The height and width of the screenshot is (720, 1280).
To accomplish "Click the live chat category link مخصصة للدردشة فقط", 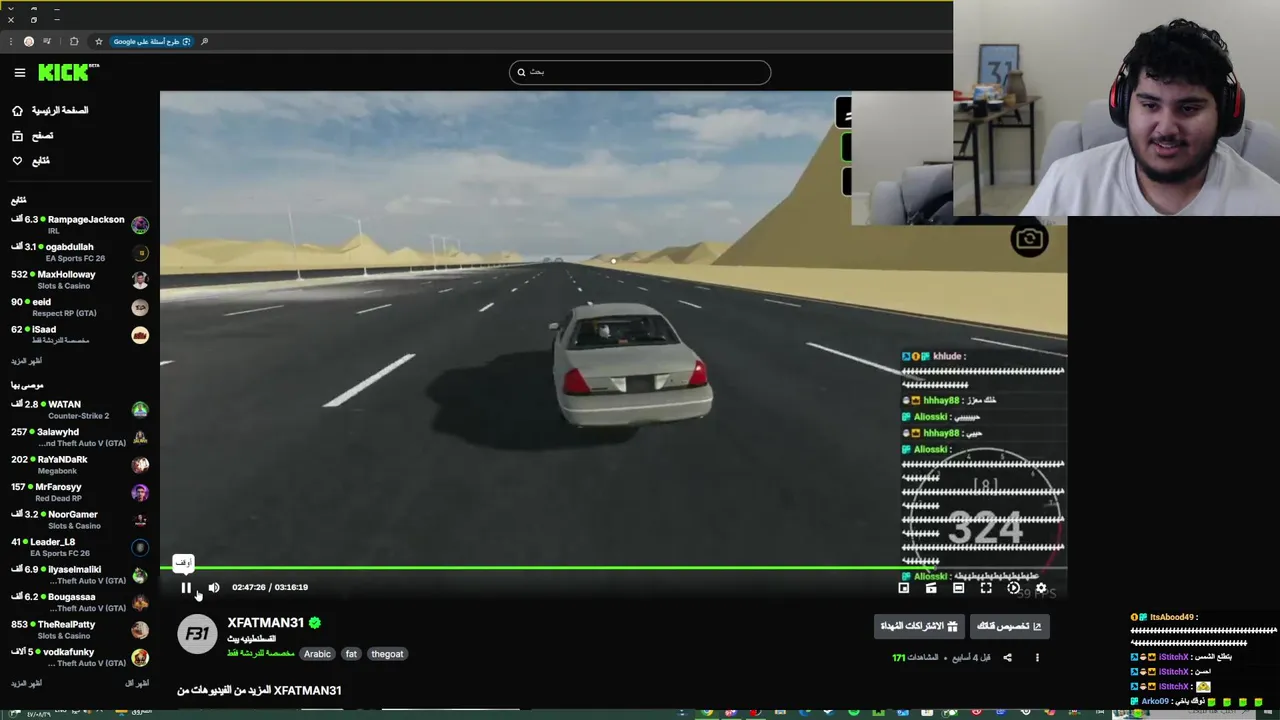I will pos(260,653).
